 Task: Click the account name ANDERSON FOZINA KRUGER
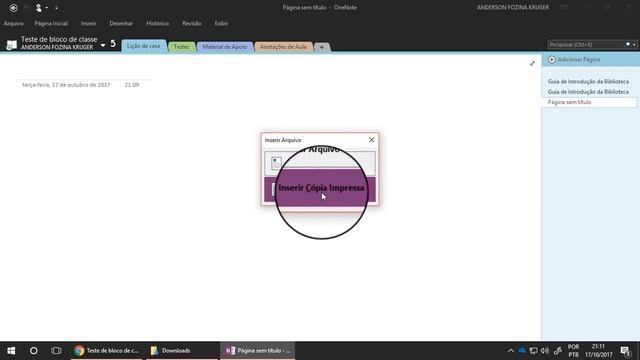[x=513, y=7]
